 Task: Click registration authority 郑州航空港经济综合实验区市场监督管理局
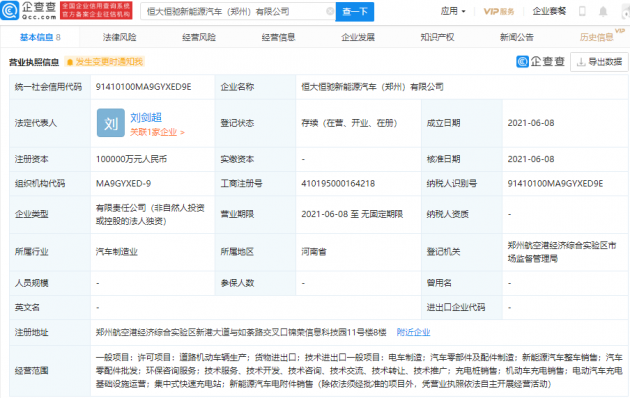(x=562, y=252)
